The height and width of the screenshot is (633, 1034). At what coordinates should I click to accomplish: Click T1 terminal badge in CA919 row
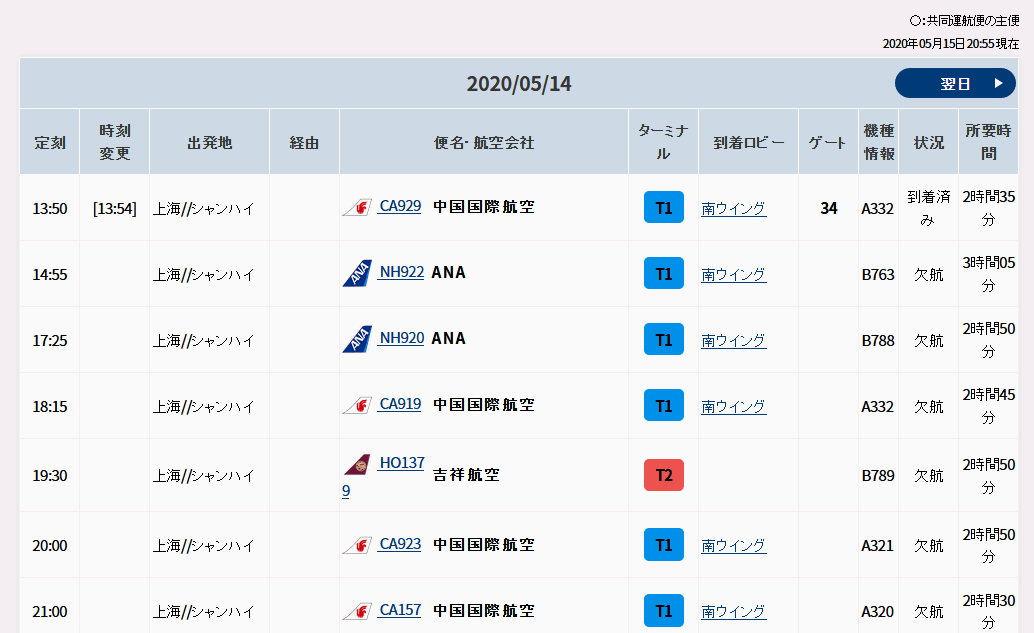click(x=664, y=406)
